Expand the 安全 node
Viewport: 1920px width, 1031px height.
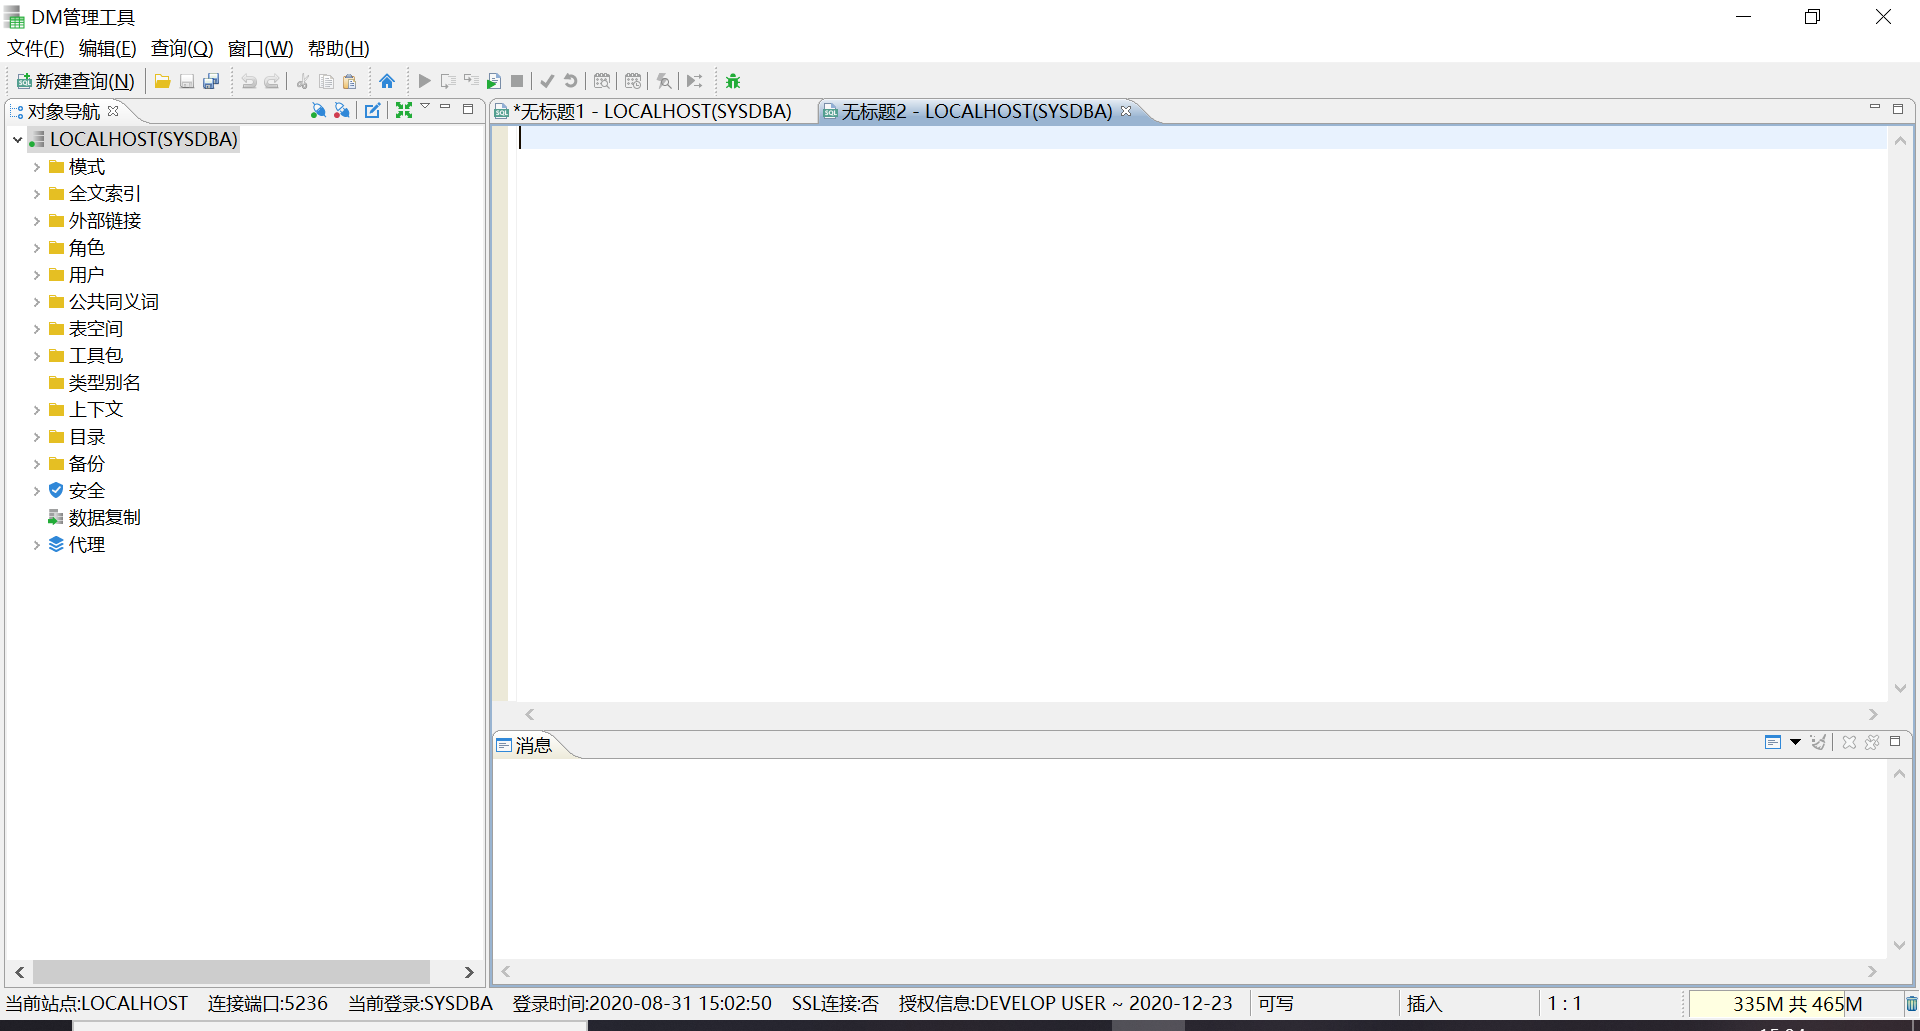tap(37, 491)
